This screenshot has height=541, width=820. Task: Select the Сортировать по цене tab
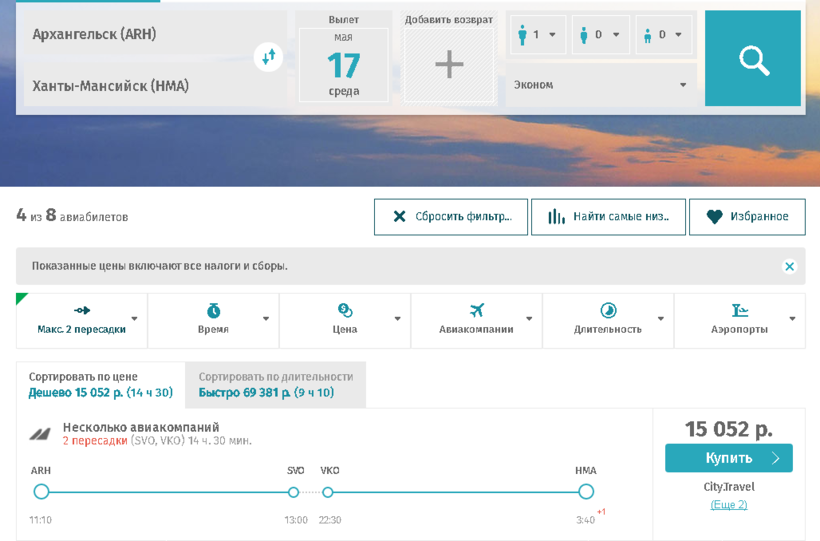pyautogui.click(x=100, y=385)
